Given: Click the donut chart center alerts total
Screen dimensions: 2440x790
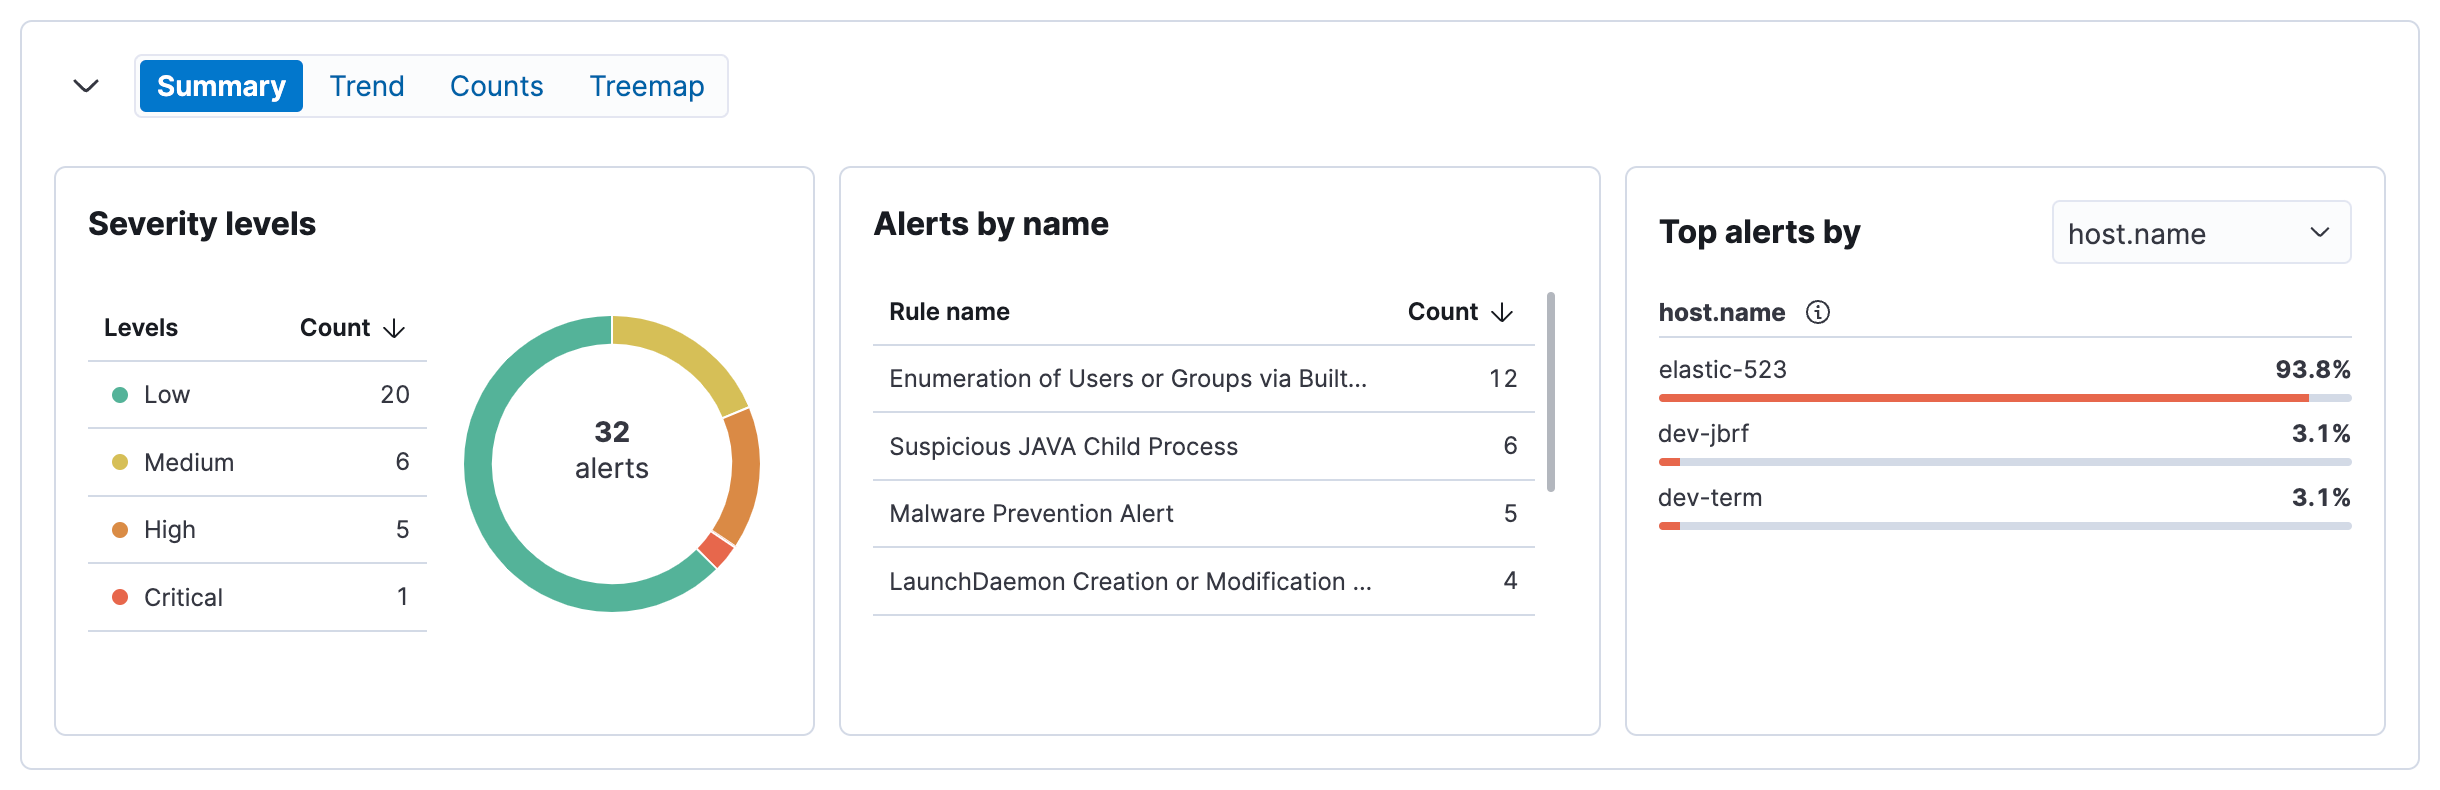Looking at the screenshot, I should [x=612, y=450].
